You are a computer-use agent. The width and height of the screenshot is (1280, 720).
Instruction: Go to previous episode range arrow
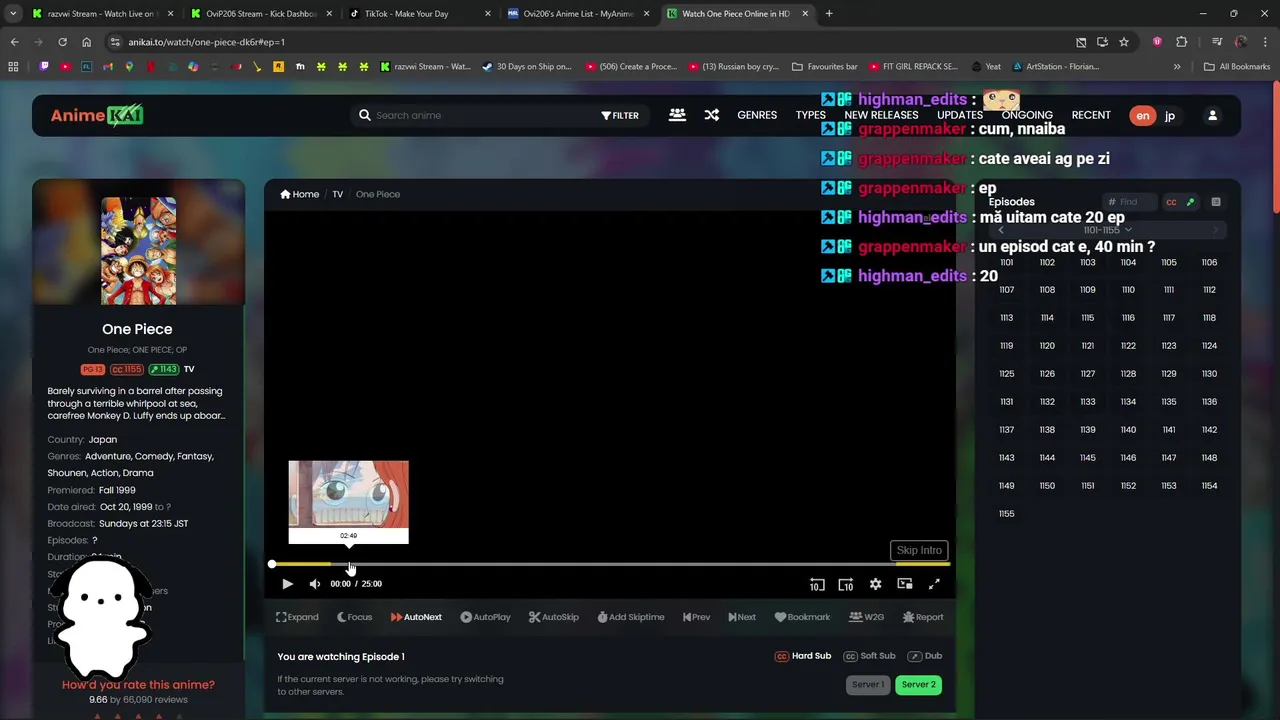point(1001,230)
